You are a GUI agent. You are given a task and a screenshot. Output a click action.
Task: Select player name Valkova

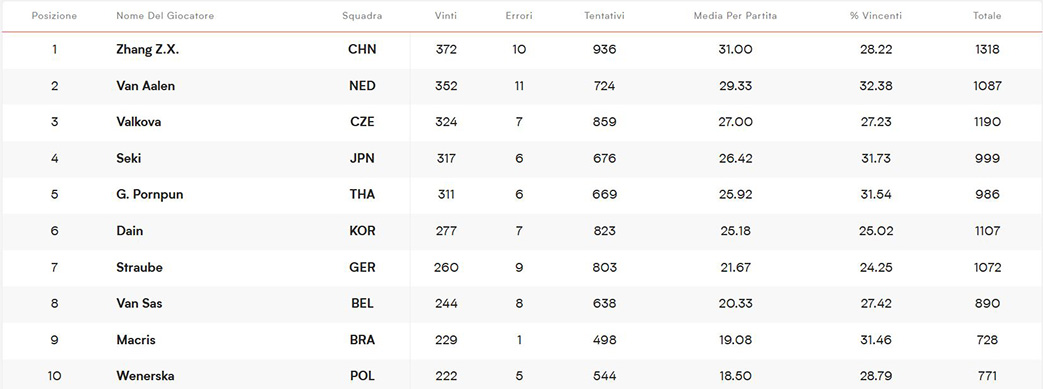pyautogui.click(x=138, y=122)
